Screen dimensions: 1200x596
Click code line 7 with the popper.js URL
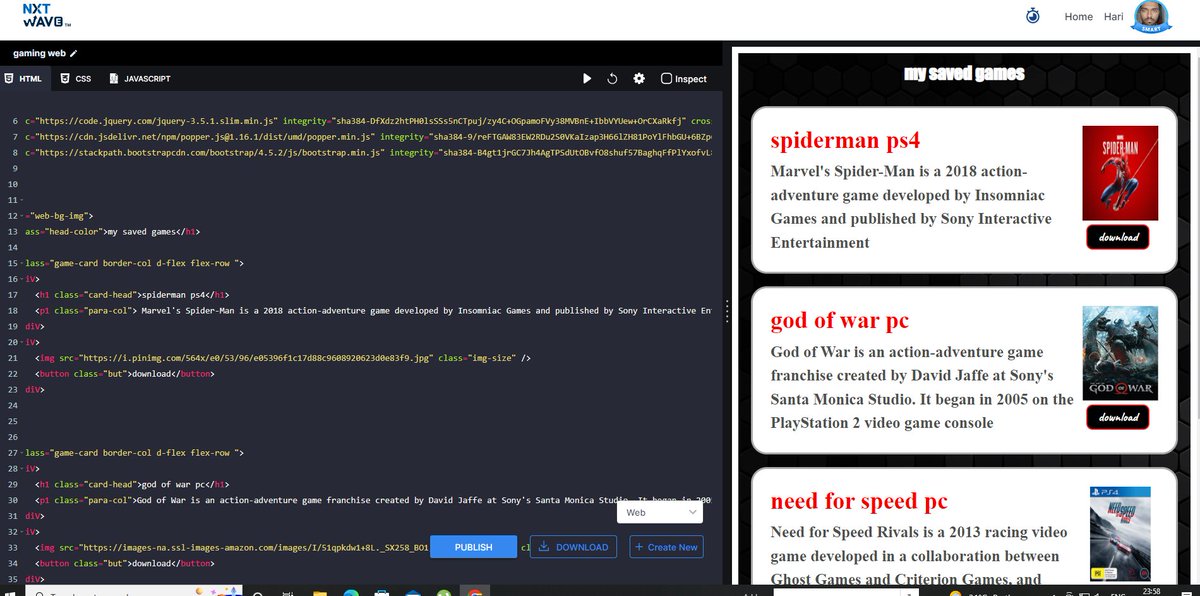(368, 136)
